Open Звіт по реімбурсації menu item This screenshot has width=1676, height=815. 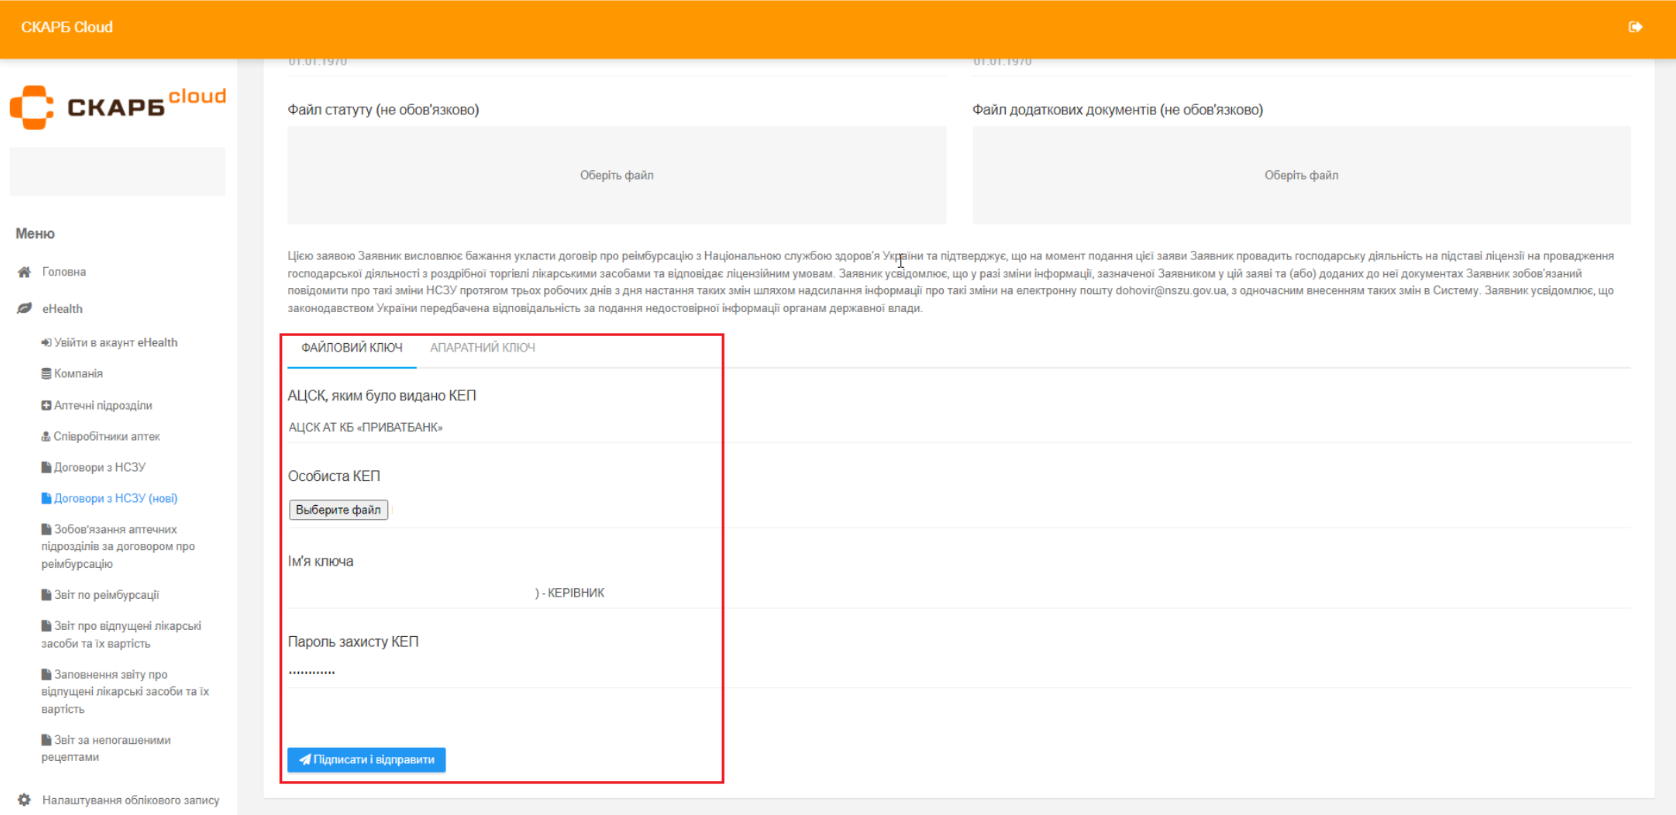tap(106, 595)
